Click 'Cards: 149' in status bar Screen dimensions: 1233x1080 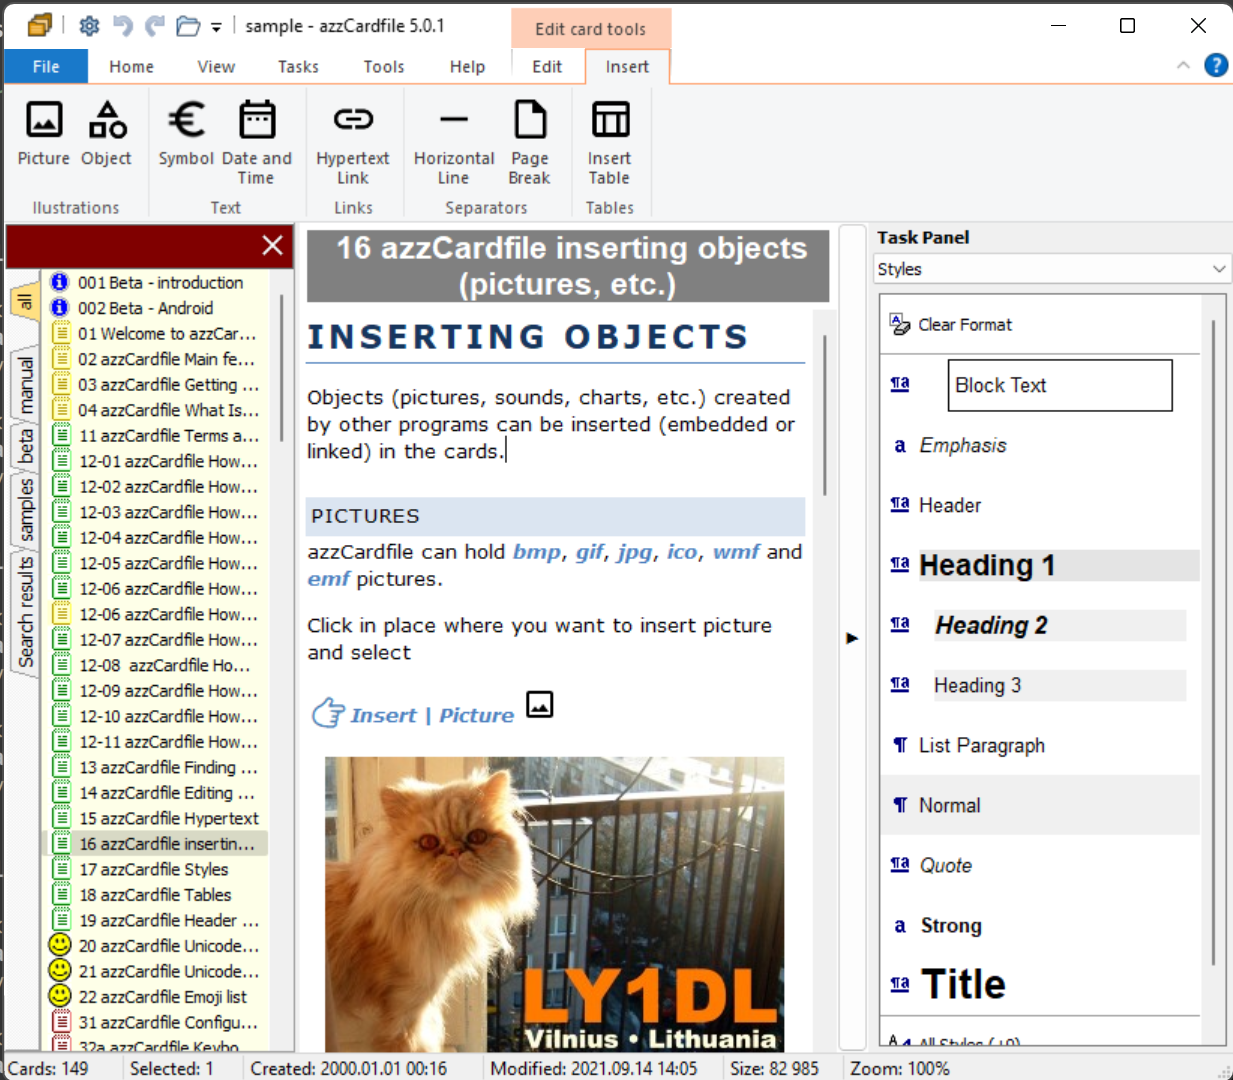click(x=48, y=1068)
